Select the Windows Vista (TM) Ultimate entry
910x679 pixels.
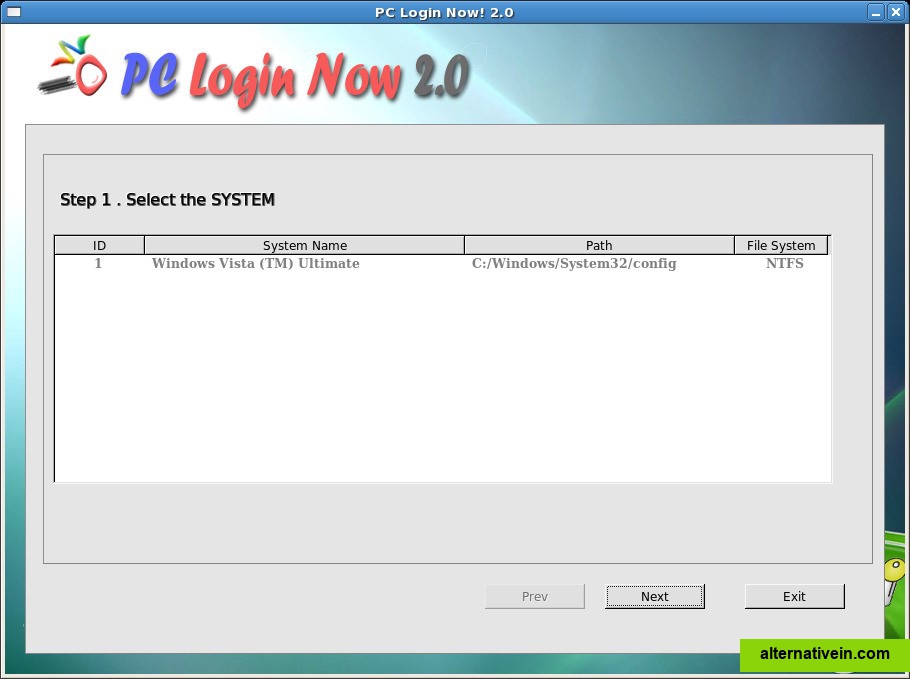[x=255, y=264]
